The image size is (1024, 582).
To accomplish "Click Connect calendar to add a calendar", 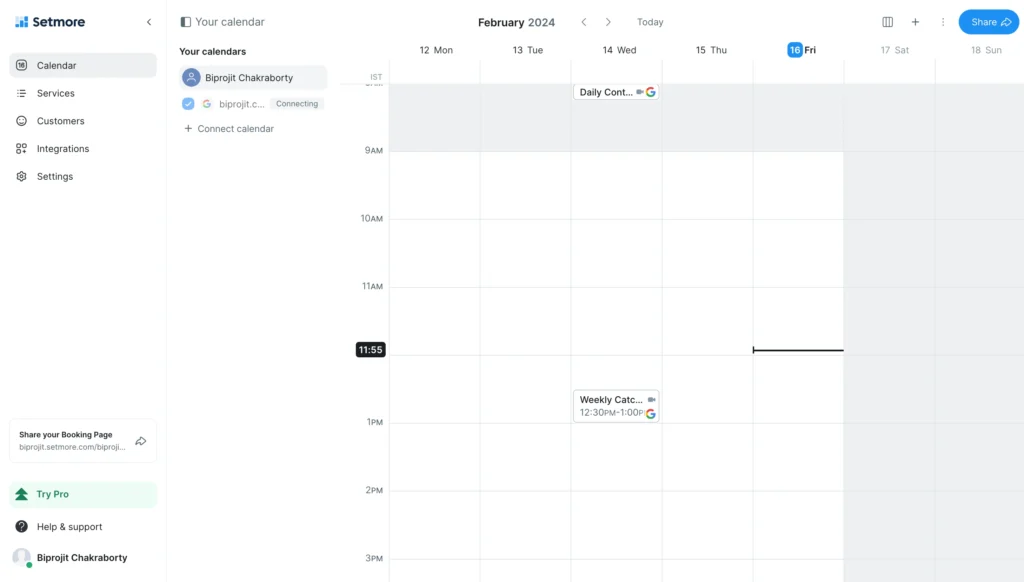I will click(x=229, y=128).
